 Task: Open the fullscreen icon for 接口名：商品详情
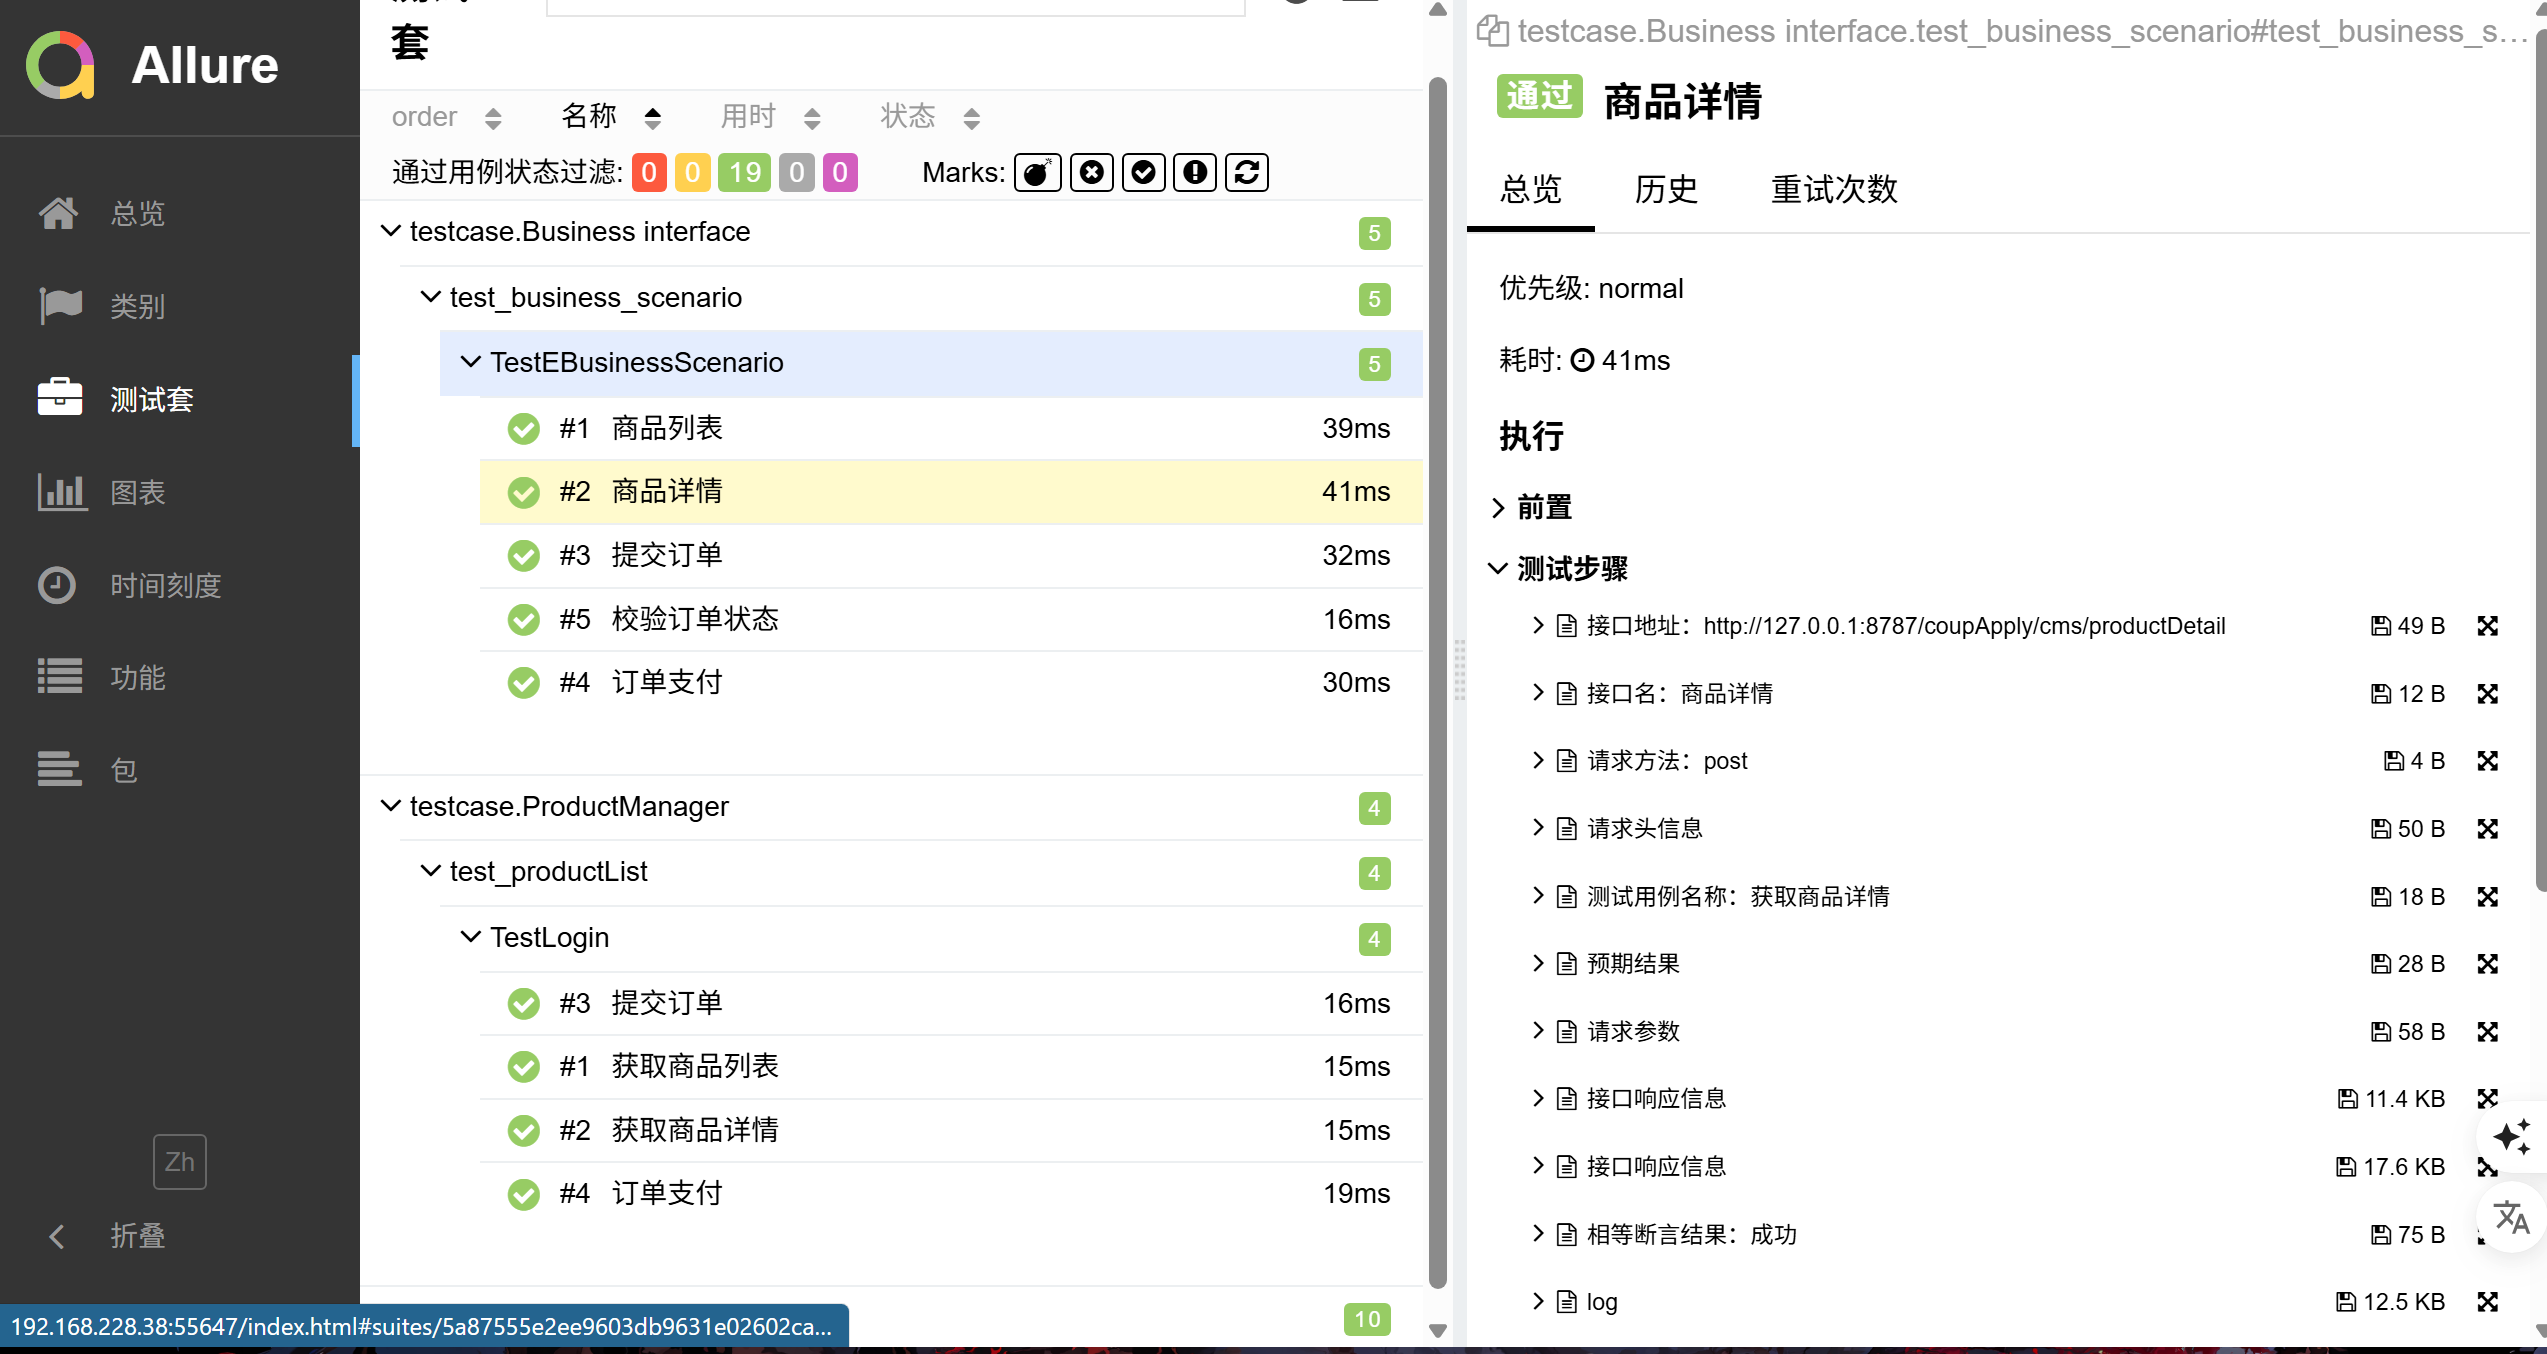(x=2488, y=694)
